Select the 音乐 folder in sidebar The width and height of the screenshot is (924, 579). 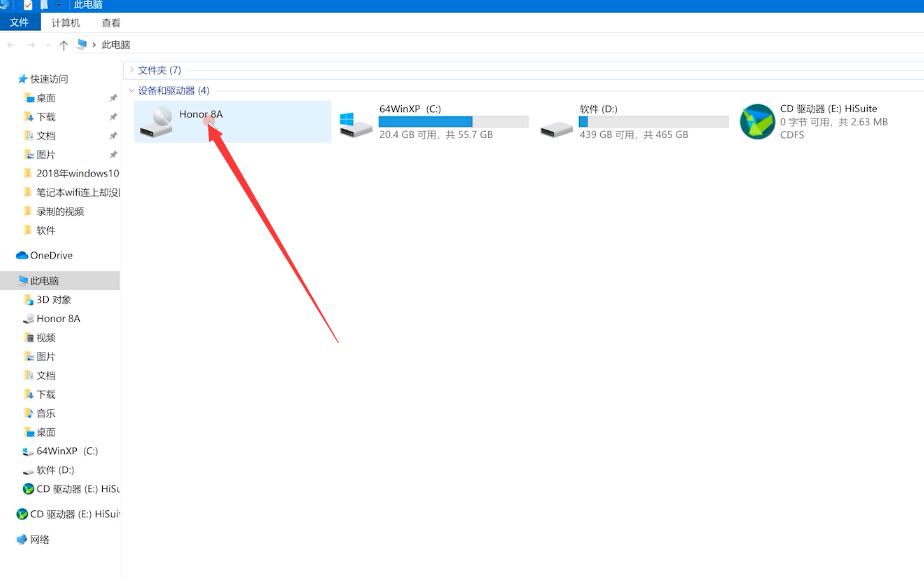(39, 413)
